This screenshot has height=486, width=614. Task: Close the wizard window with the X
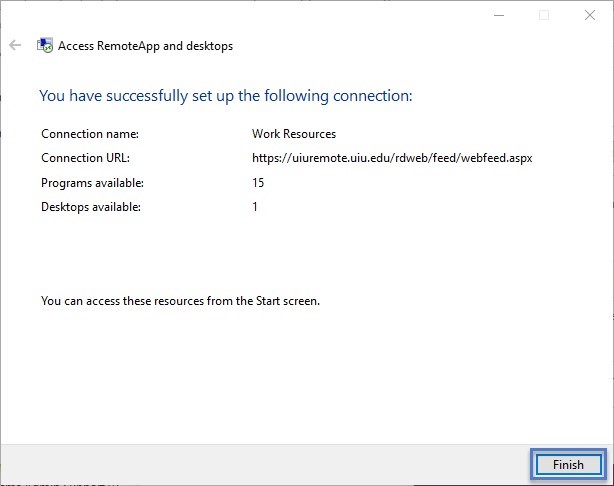coord(590,15)
